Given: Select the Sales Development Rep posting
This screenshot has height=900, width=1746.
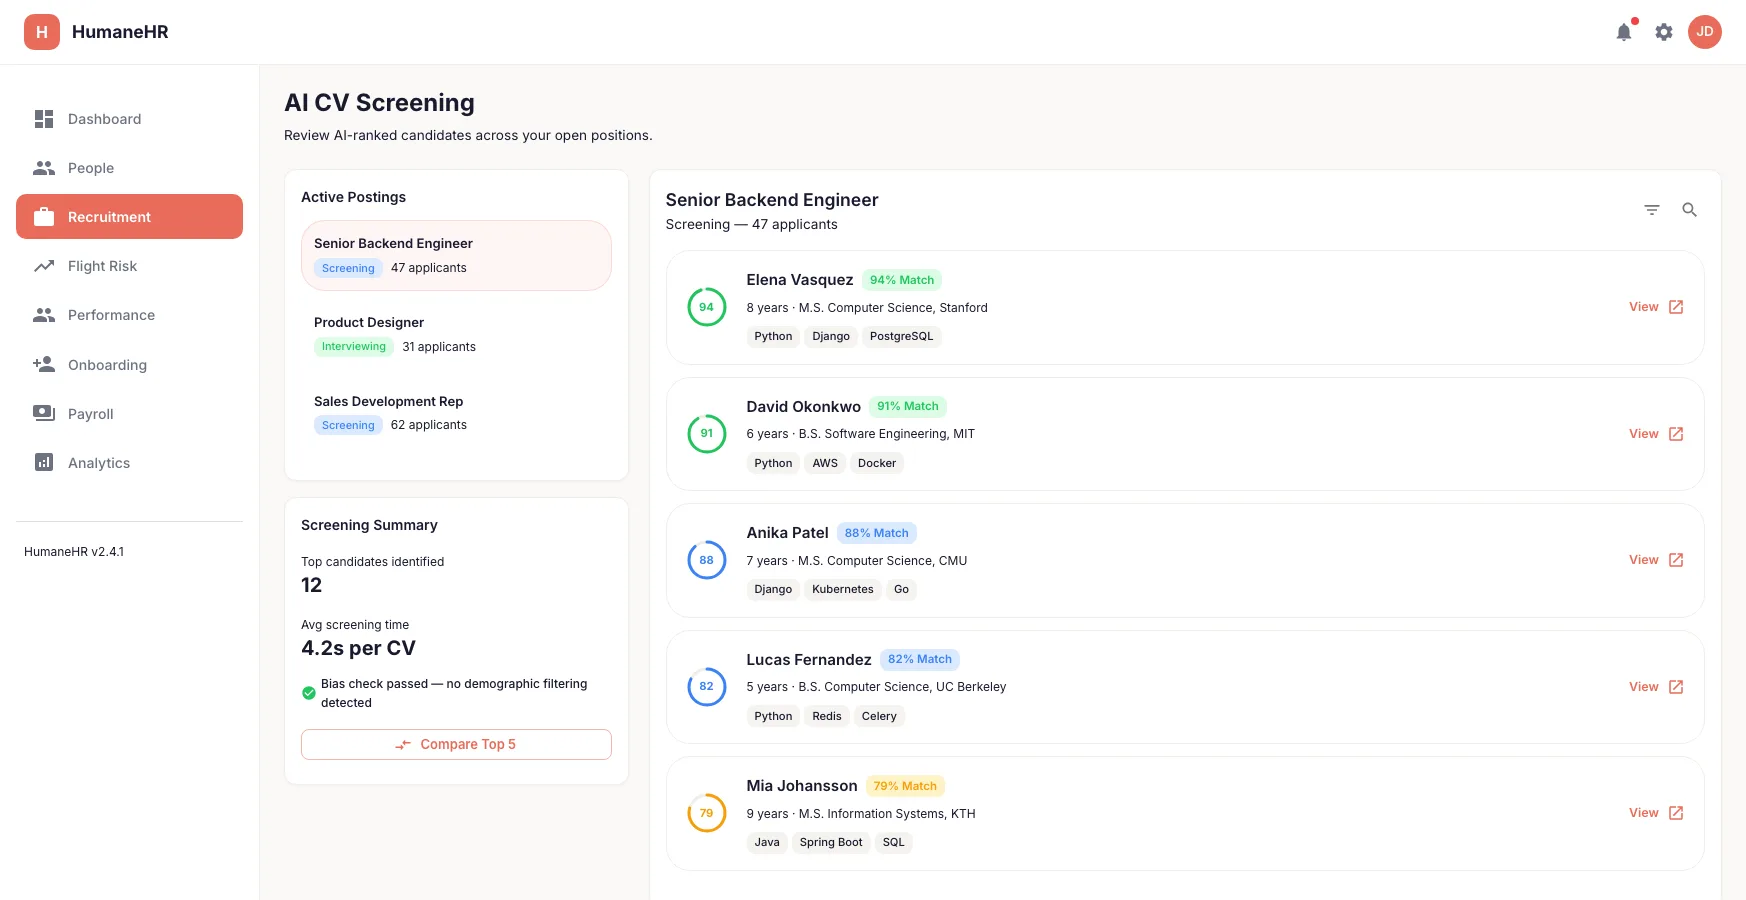Looking at the screenshot, I should pyautogui.click(x=456, y=414).
